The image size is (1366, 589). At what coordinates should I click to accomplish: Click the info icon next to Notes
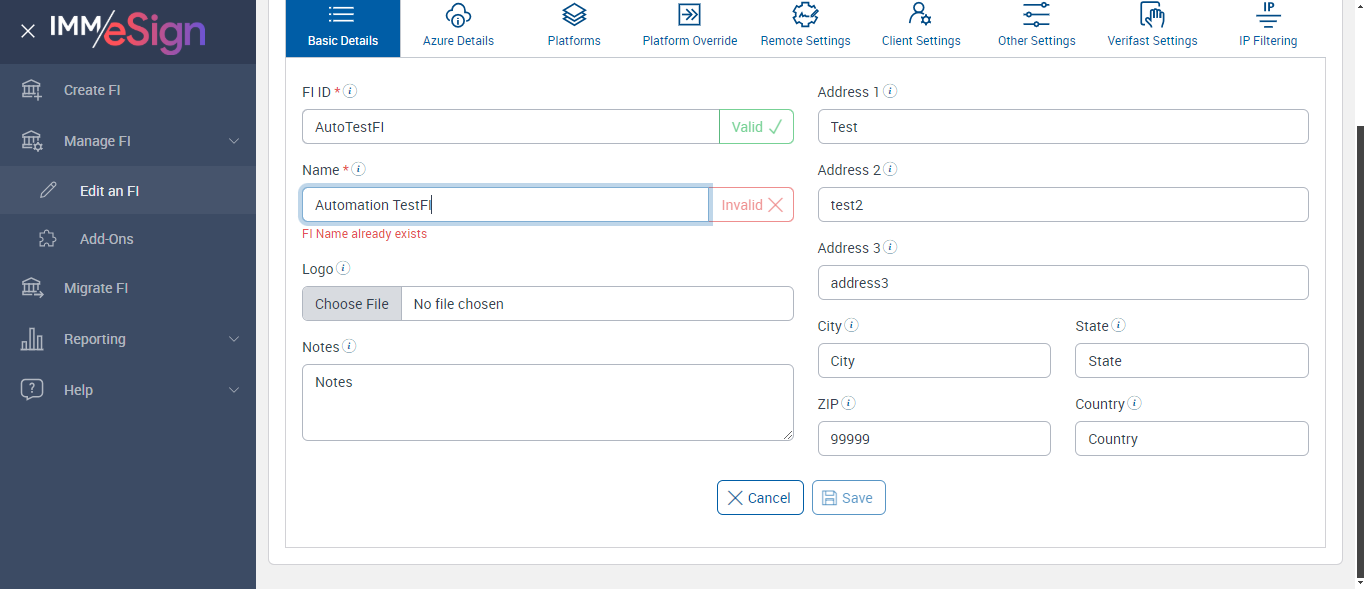tap(349, 346)
